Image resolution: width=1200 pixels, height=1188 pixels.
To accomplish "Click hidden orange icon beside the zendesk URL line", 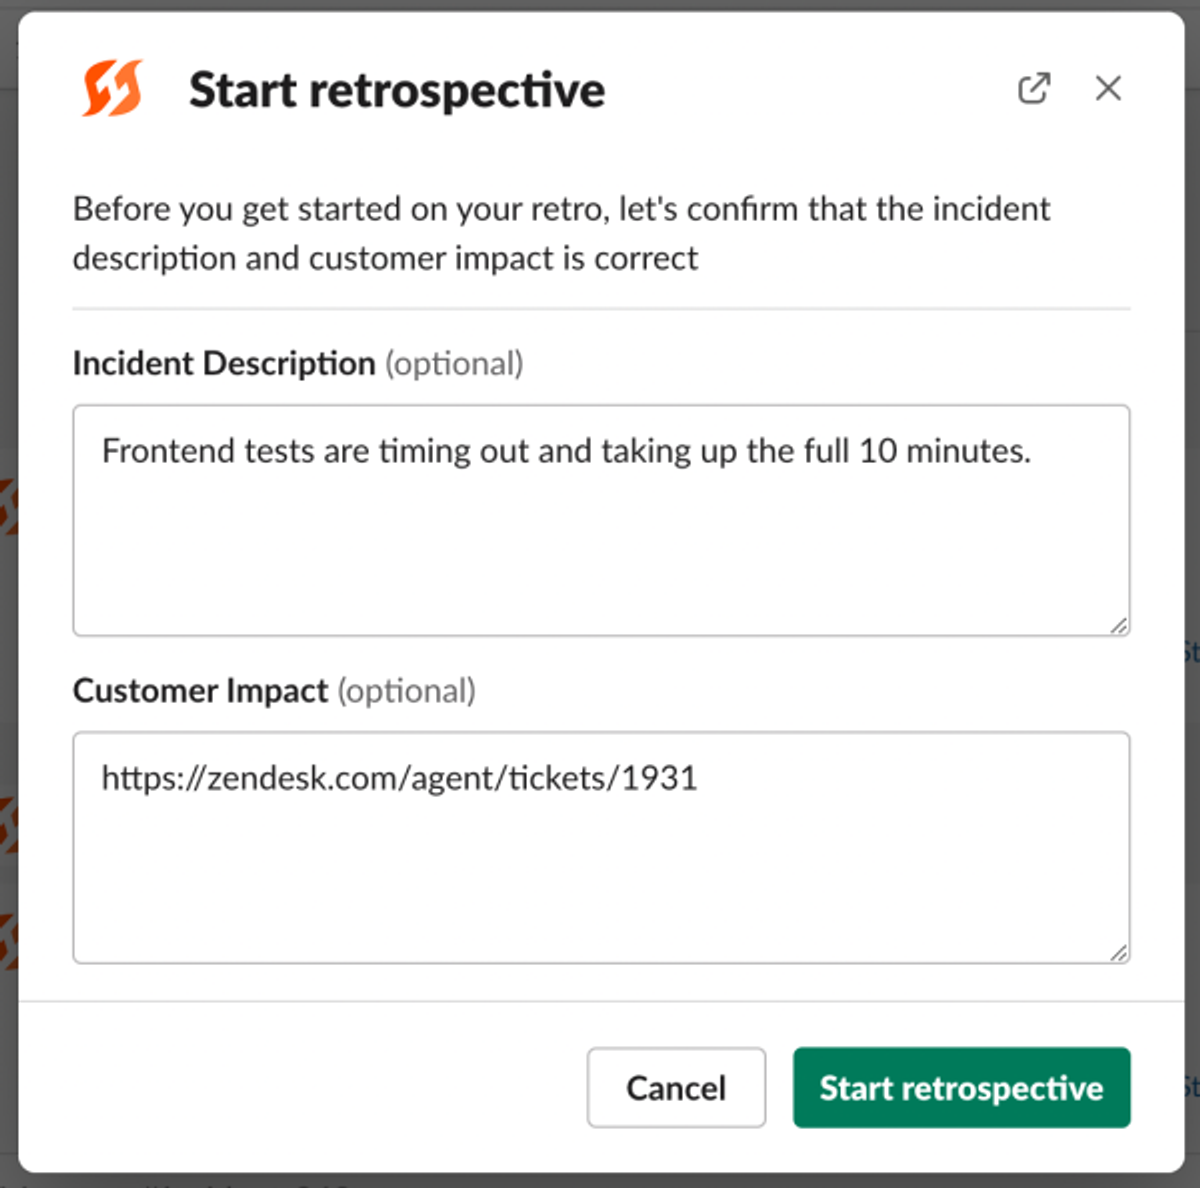I will [x=8, y=825].
